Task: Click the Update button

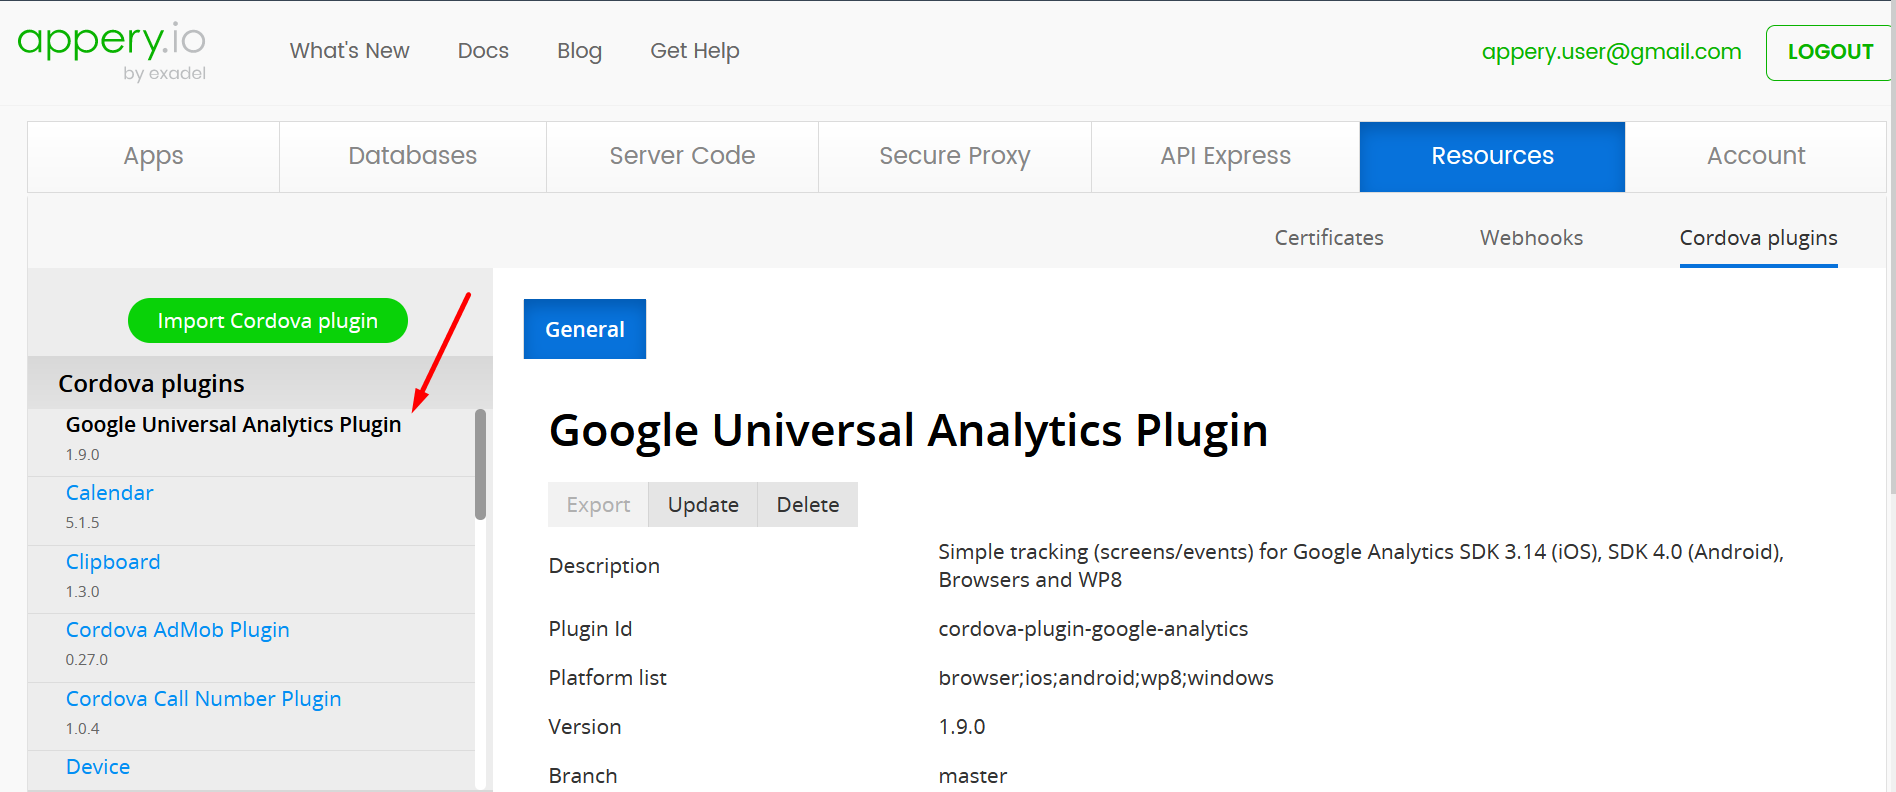Action: pyautogui.click(x=703, y=505)
